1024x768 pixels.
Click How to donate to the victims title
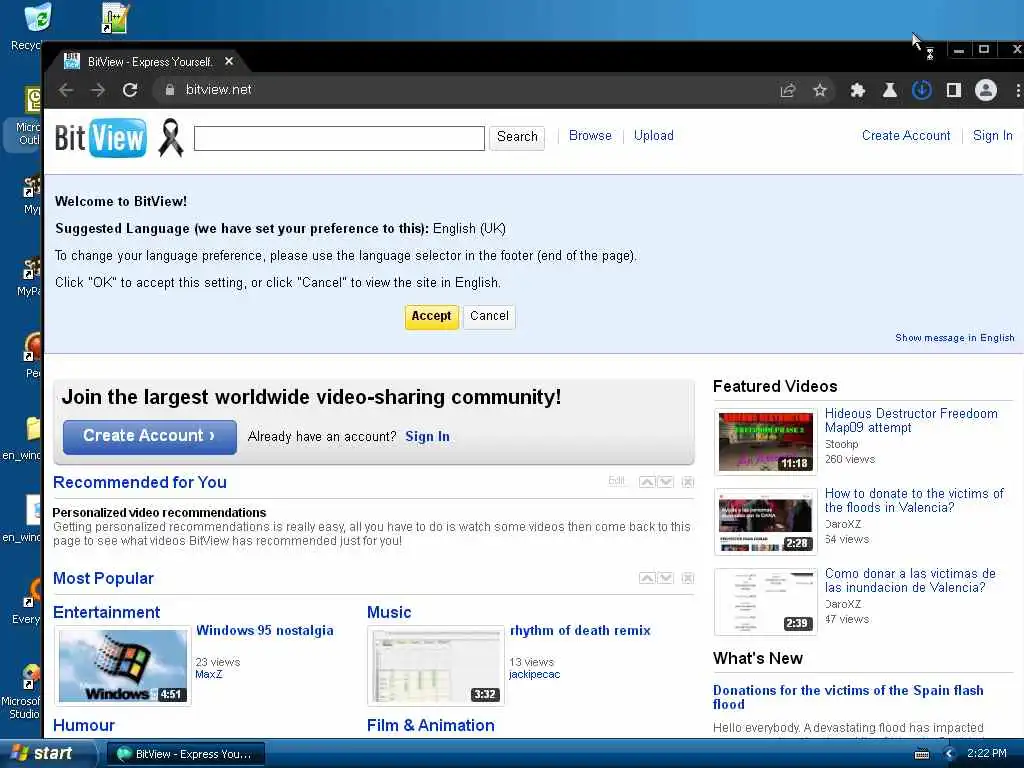click(914, 500)
